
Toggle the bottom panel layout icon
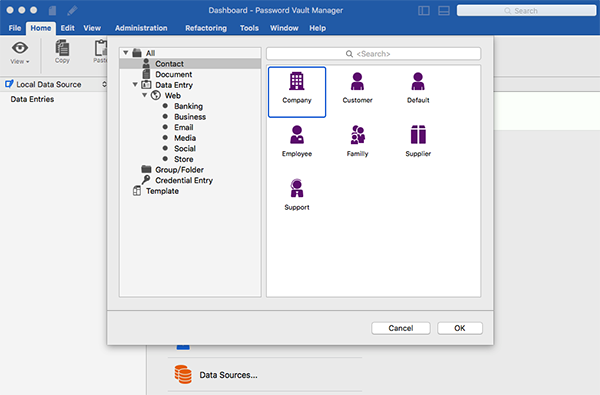pyautogui.click(x=443, y=11)
